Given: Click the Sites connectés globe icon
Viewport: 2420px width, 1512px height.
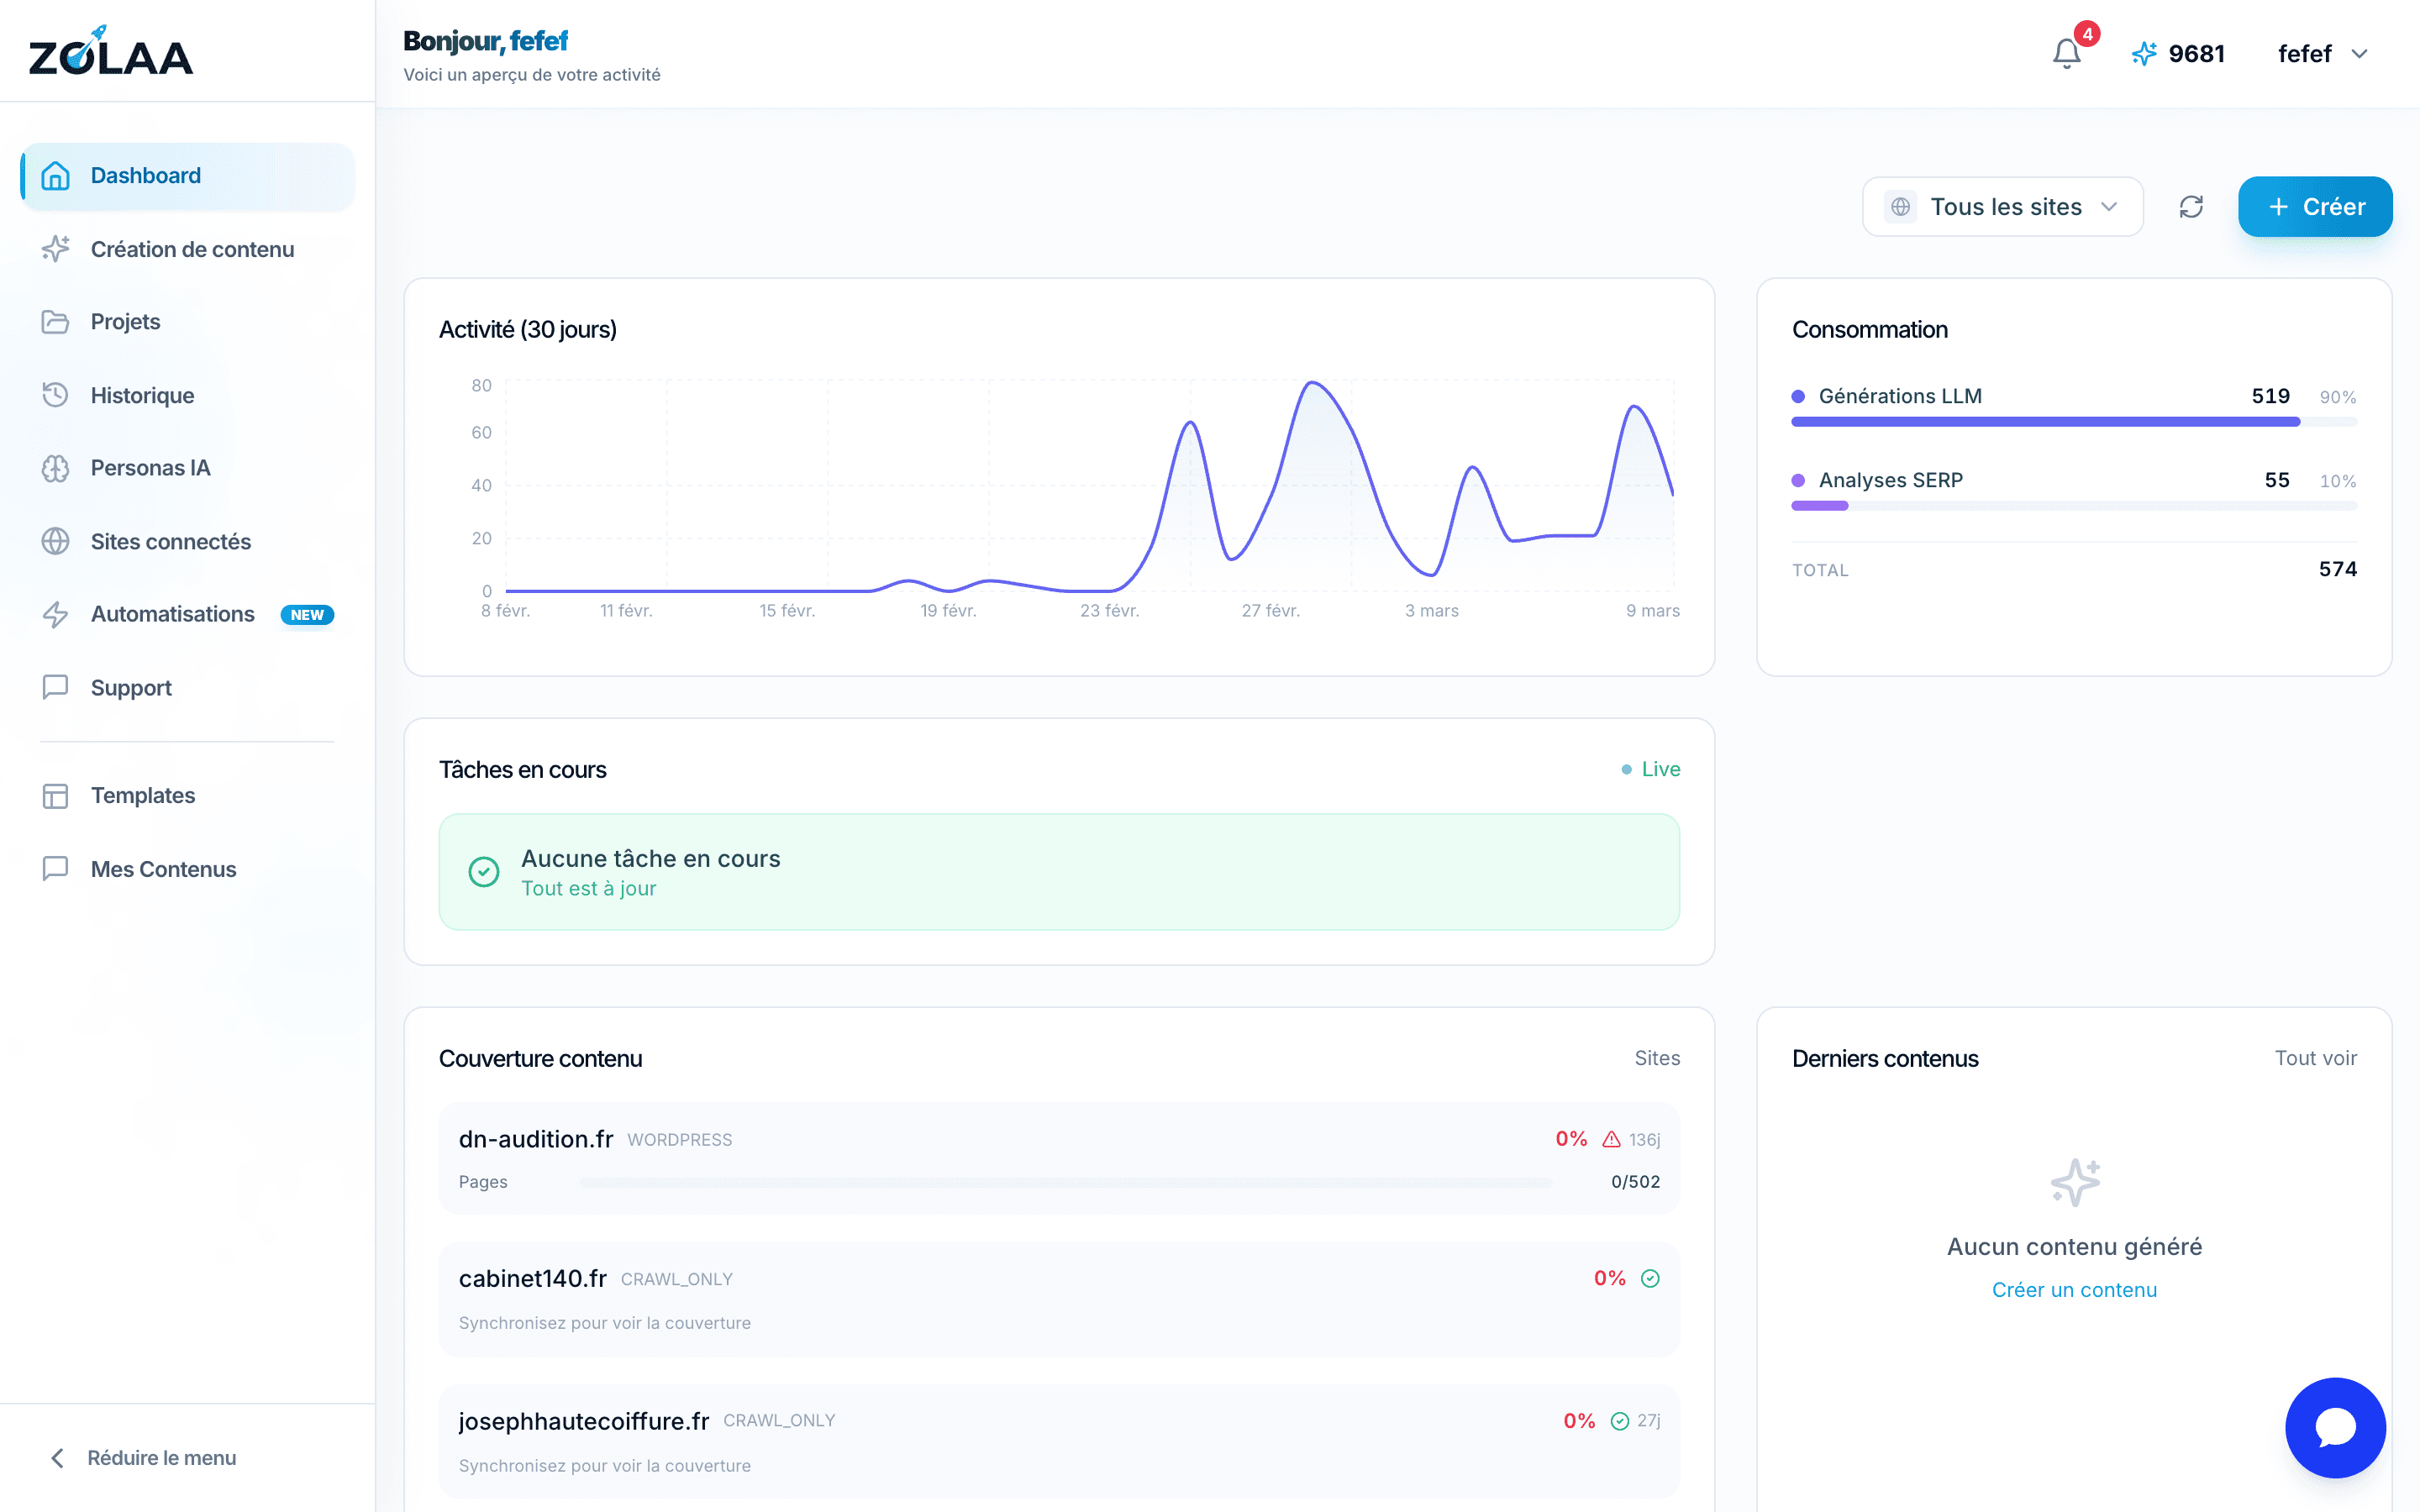Looking at the screenshot, I should pos(55,541).
